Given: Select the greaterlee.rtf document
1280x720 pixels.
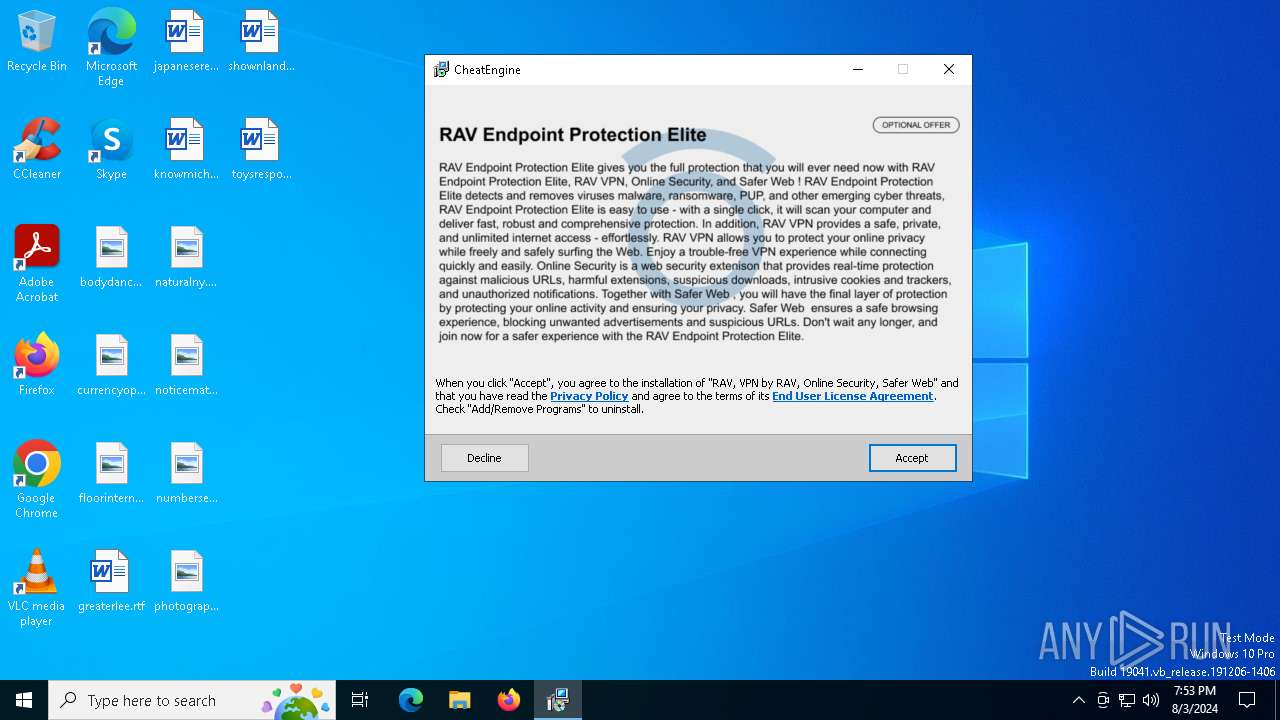Looking at the screenshot, I should pyautogui.click(x=111, y=582).
